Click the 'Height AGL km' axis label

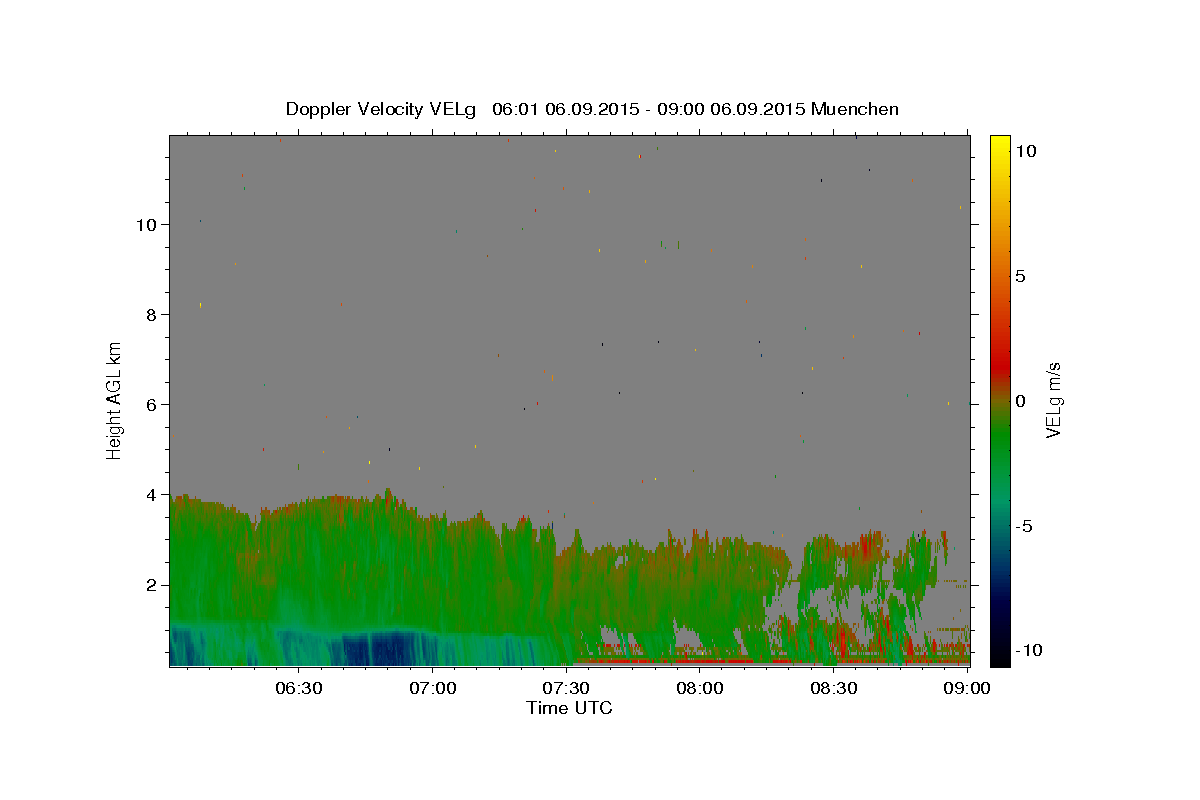(x=115, y=400)
